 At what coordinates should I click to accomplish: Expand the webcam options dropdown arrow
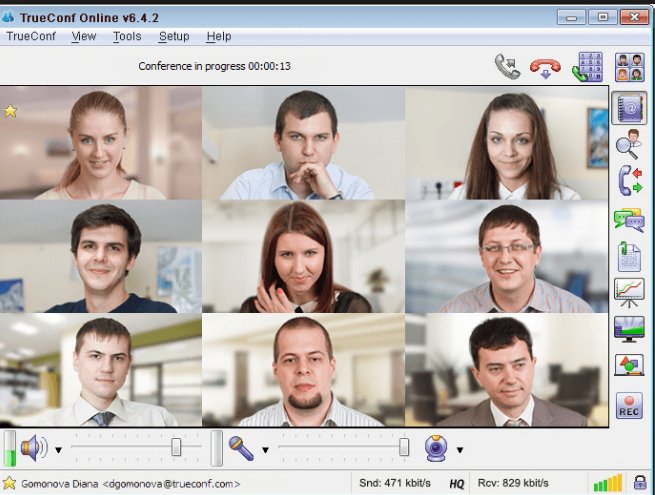coord(460,450)
